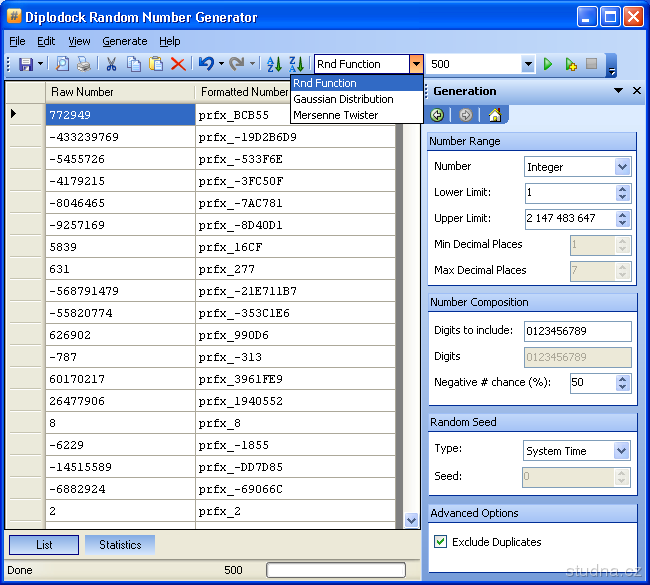Click the green Back arrow in Generation panel
Screen dimensions: 650x585
pyautogui.click(x=438, y=115)
